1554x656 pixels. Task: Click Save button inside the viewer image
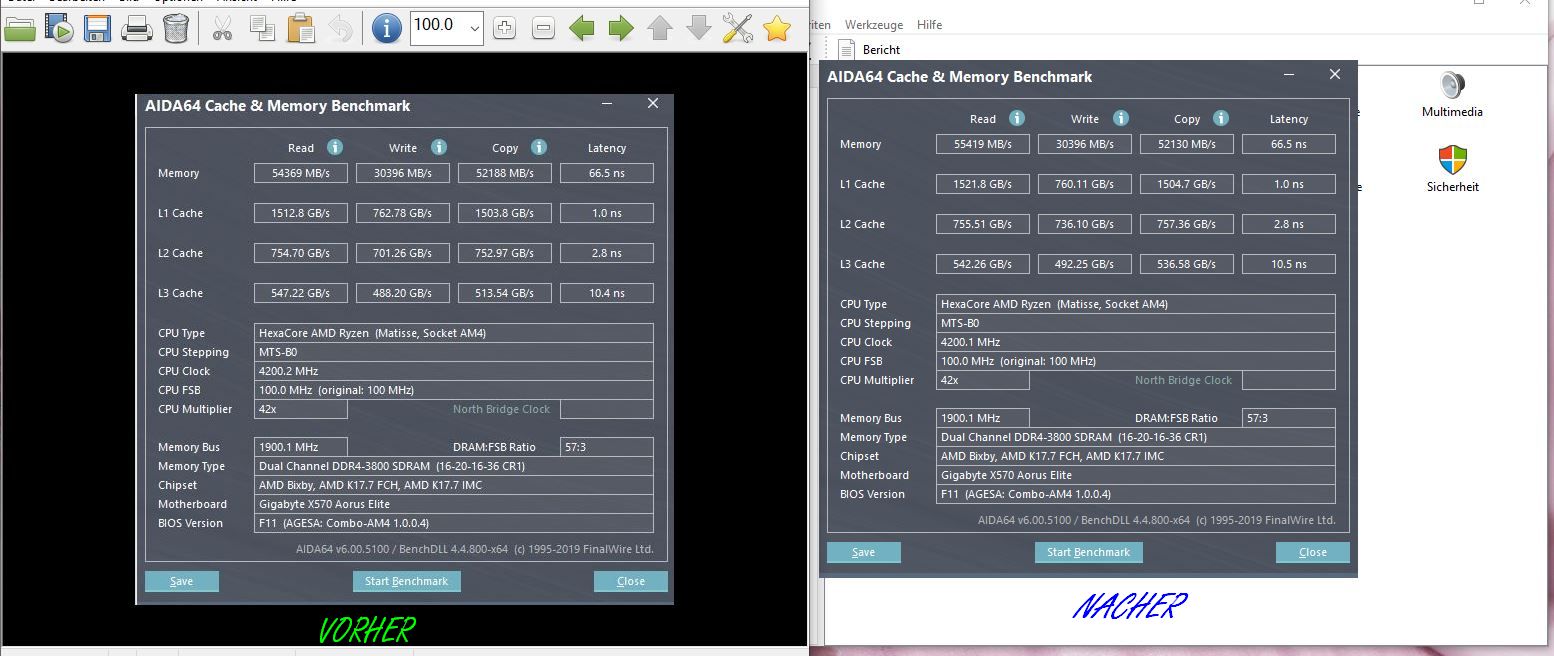point(182,581)
